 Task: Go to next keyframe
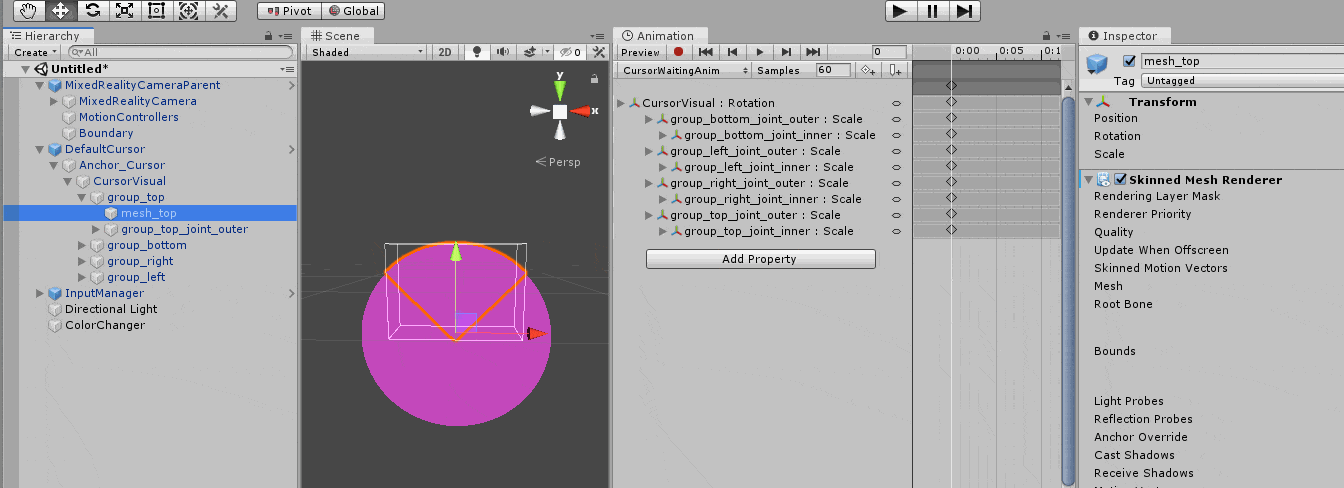(x=787, y=52)
